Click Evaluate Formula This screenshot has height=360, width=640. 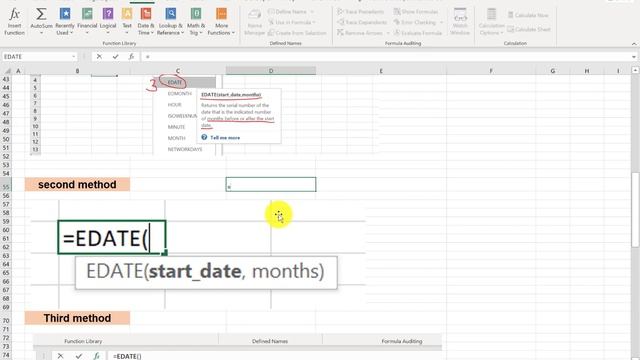[x=418, y=33]
